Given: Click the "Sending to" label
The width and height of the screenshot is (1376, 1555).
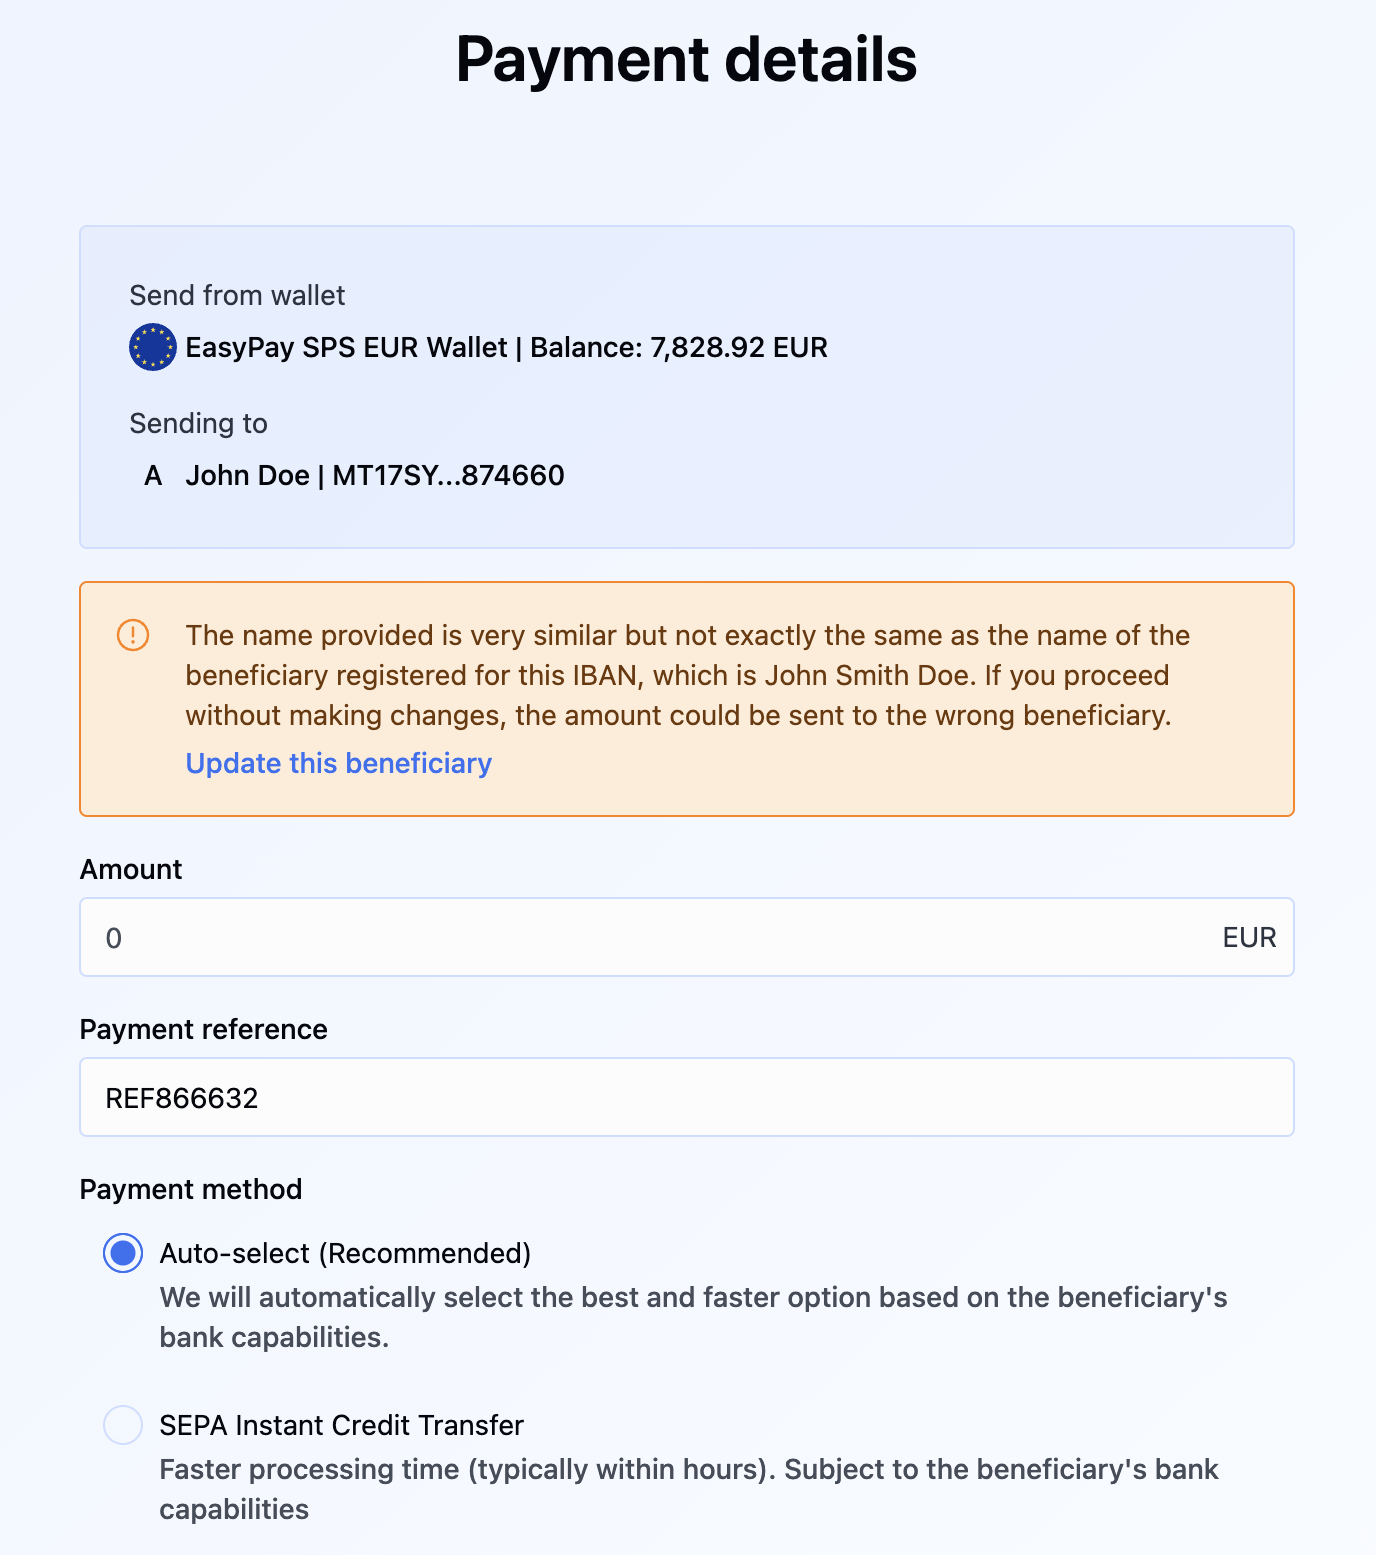Looking at the screenshot, I should (x=198, y=423).
